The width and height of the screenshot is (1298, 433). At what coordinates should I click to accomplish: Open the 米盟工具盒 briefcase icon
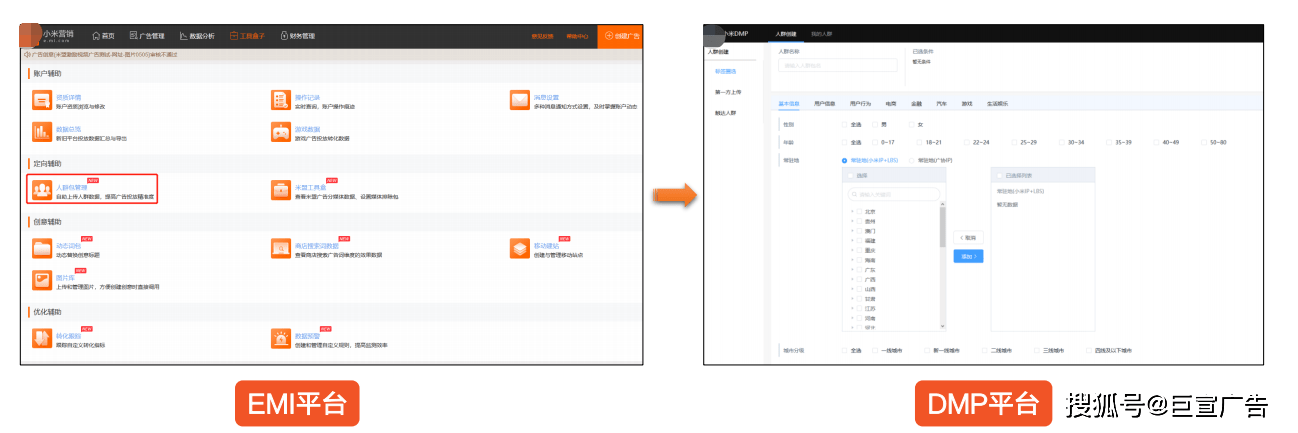tap(279, 189)
